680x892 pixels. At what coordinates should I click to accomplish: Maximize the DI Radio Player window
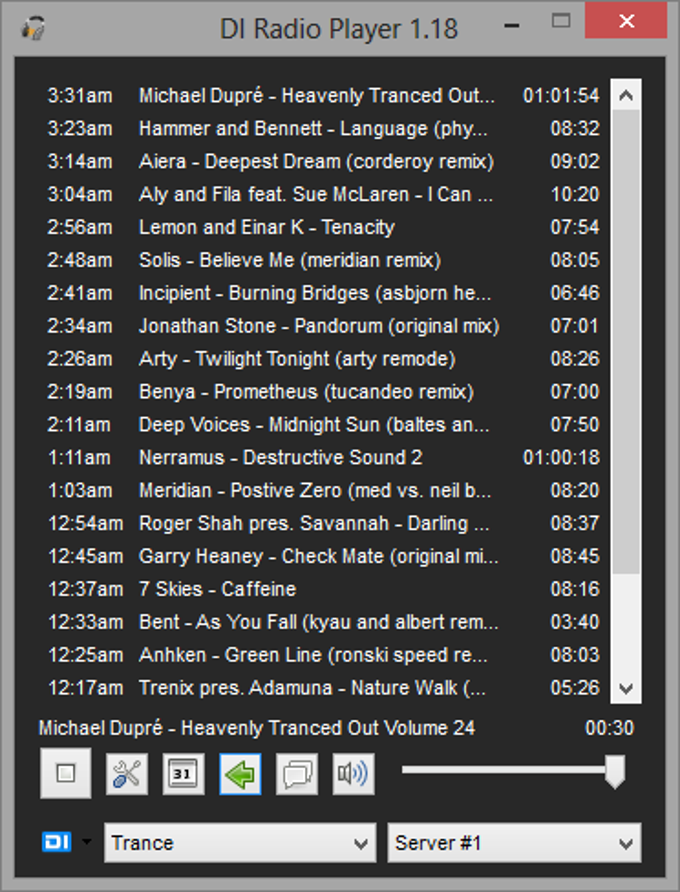coord(561,22)
